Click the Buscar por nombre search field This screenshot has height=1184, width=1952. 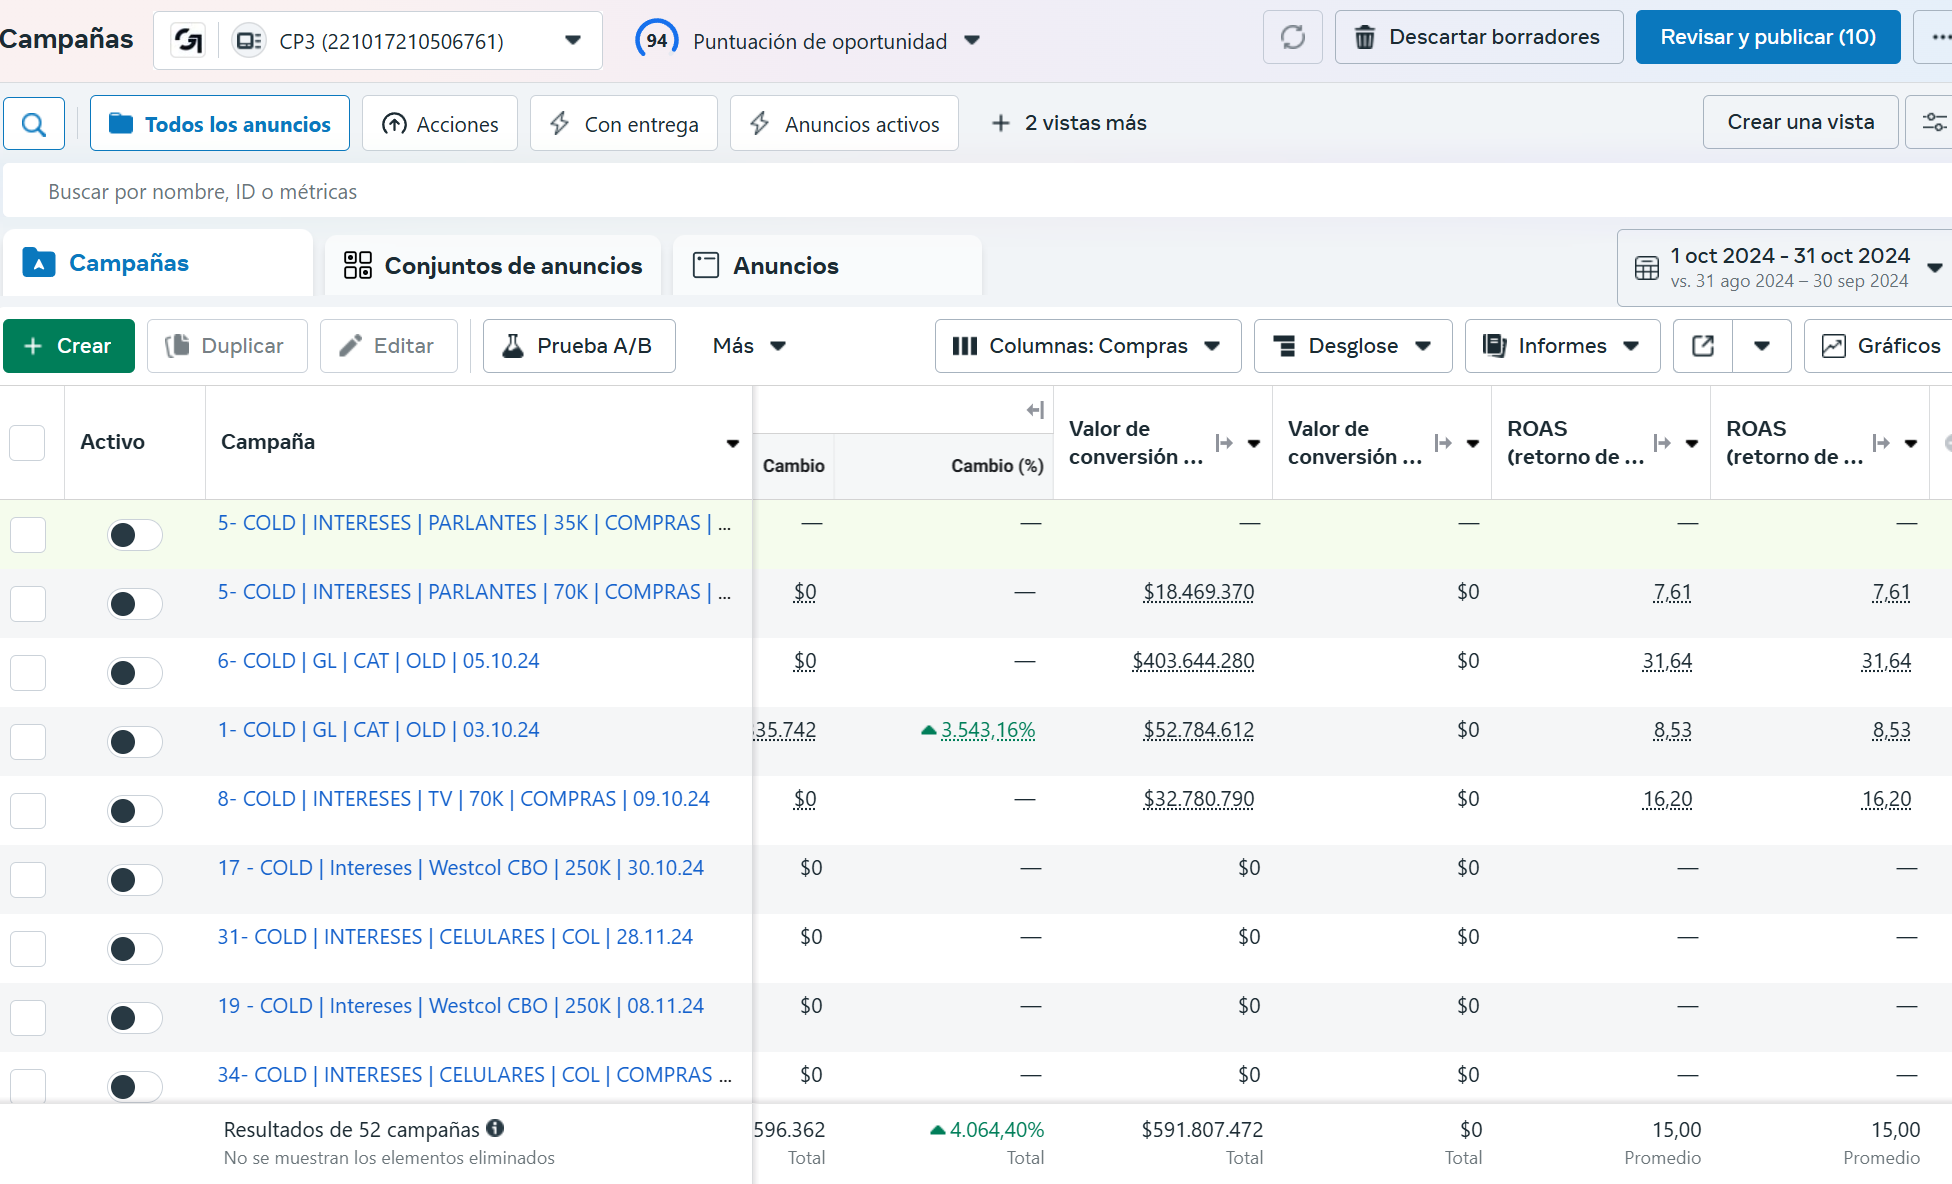tap(977, 191)
